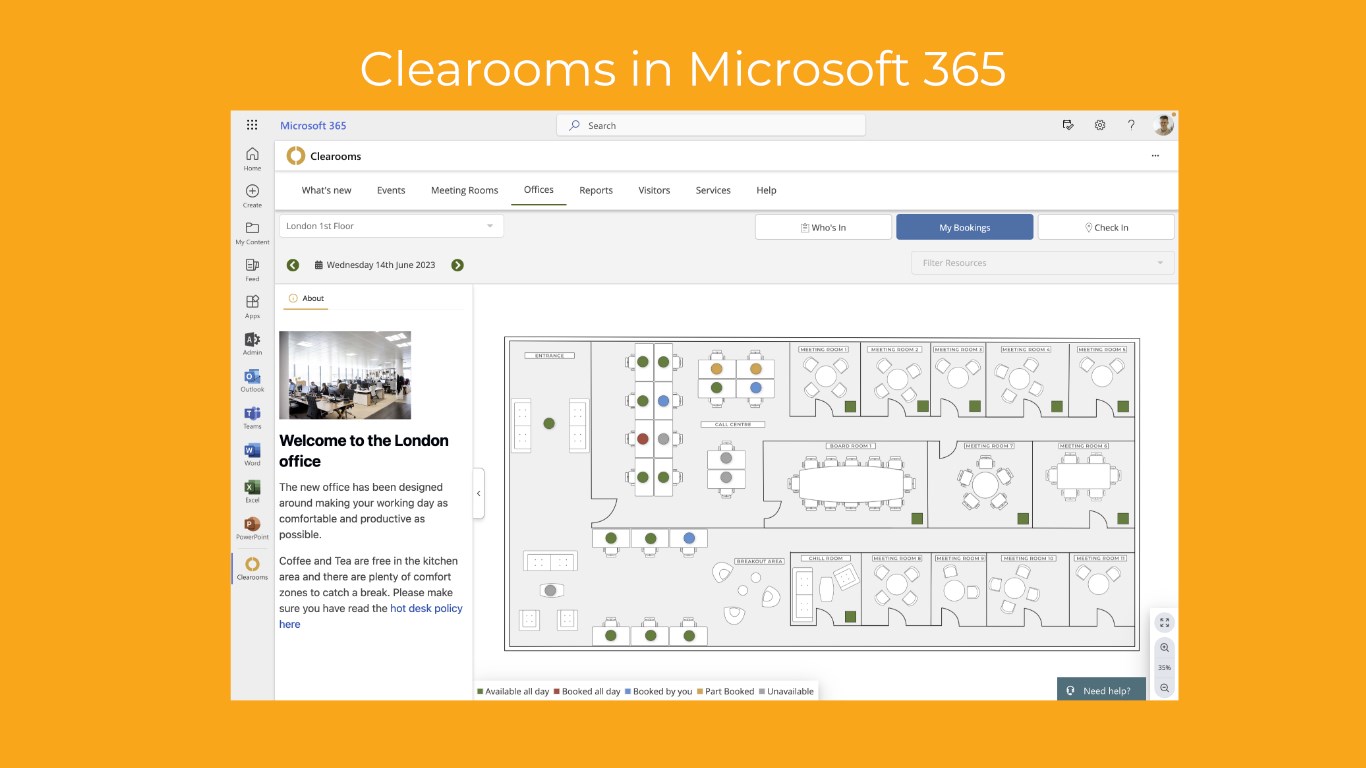
Task: Launch Outlook from the sidebar
Action: click(x=252, y=380)
